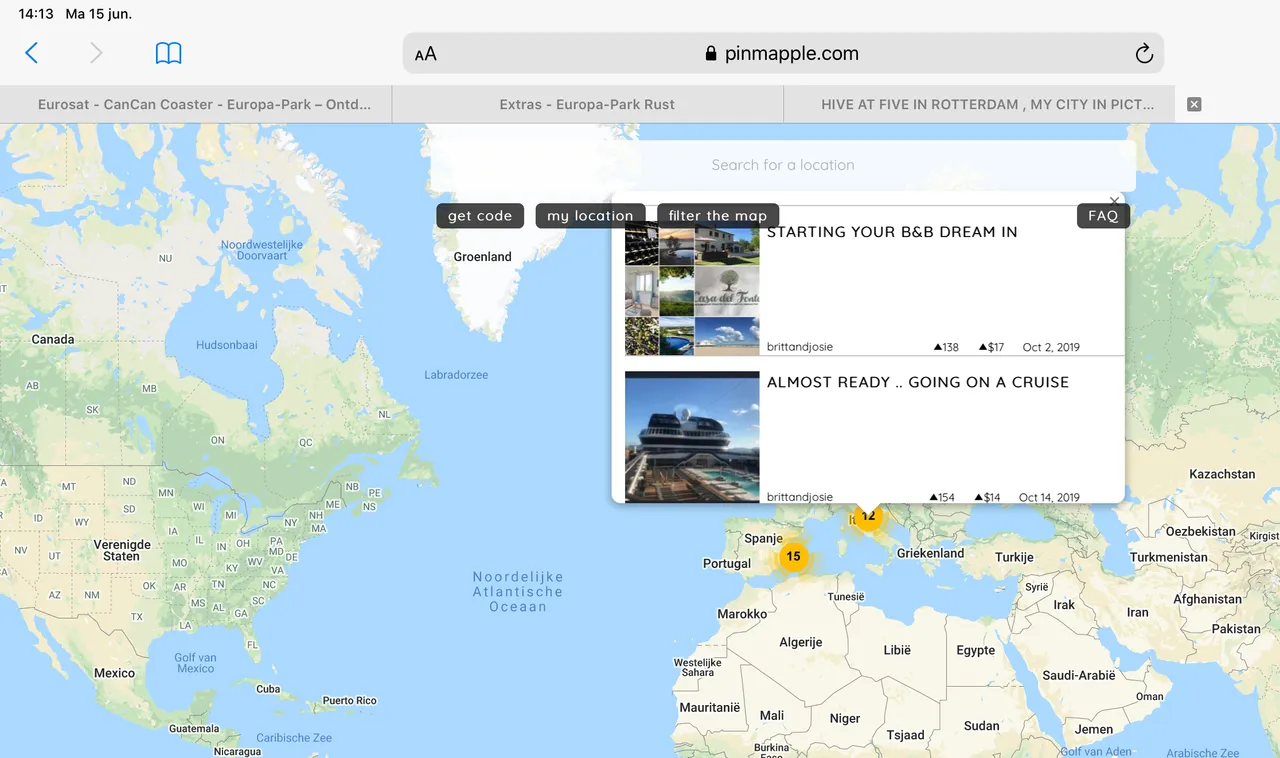This screenshot has width=1280, height=758.
Task: Close the map post popup
Action: [x=1115, y=201]
